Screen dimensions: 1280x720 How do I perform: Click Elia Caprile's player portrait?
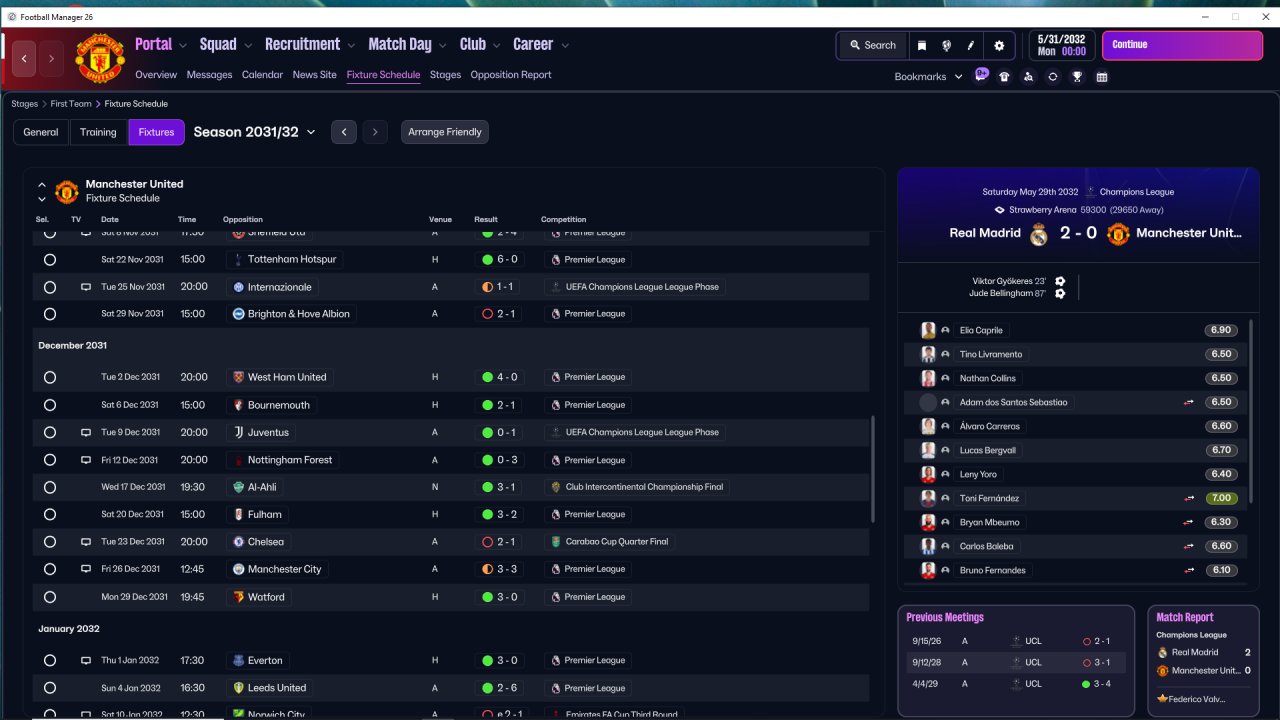coord(928,330)
